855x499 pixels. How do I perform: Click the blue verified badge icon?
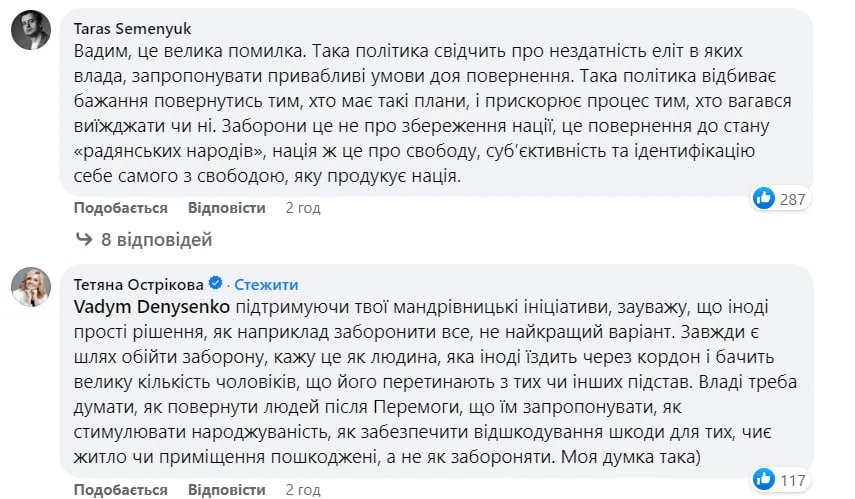[226, 284]
